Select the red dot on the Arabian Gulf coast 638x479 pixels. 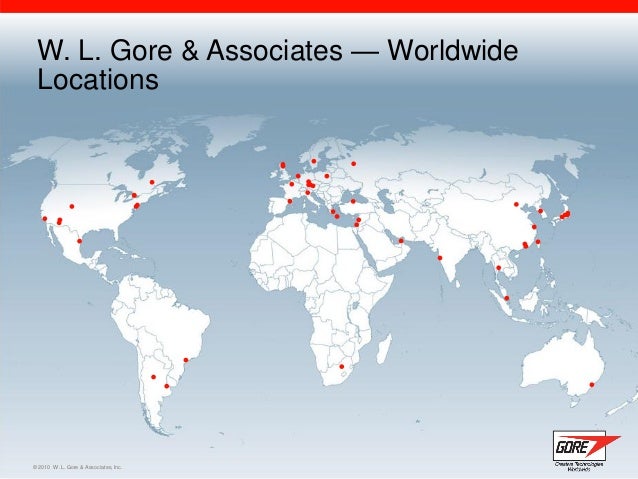click(x=401, y=241)
